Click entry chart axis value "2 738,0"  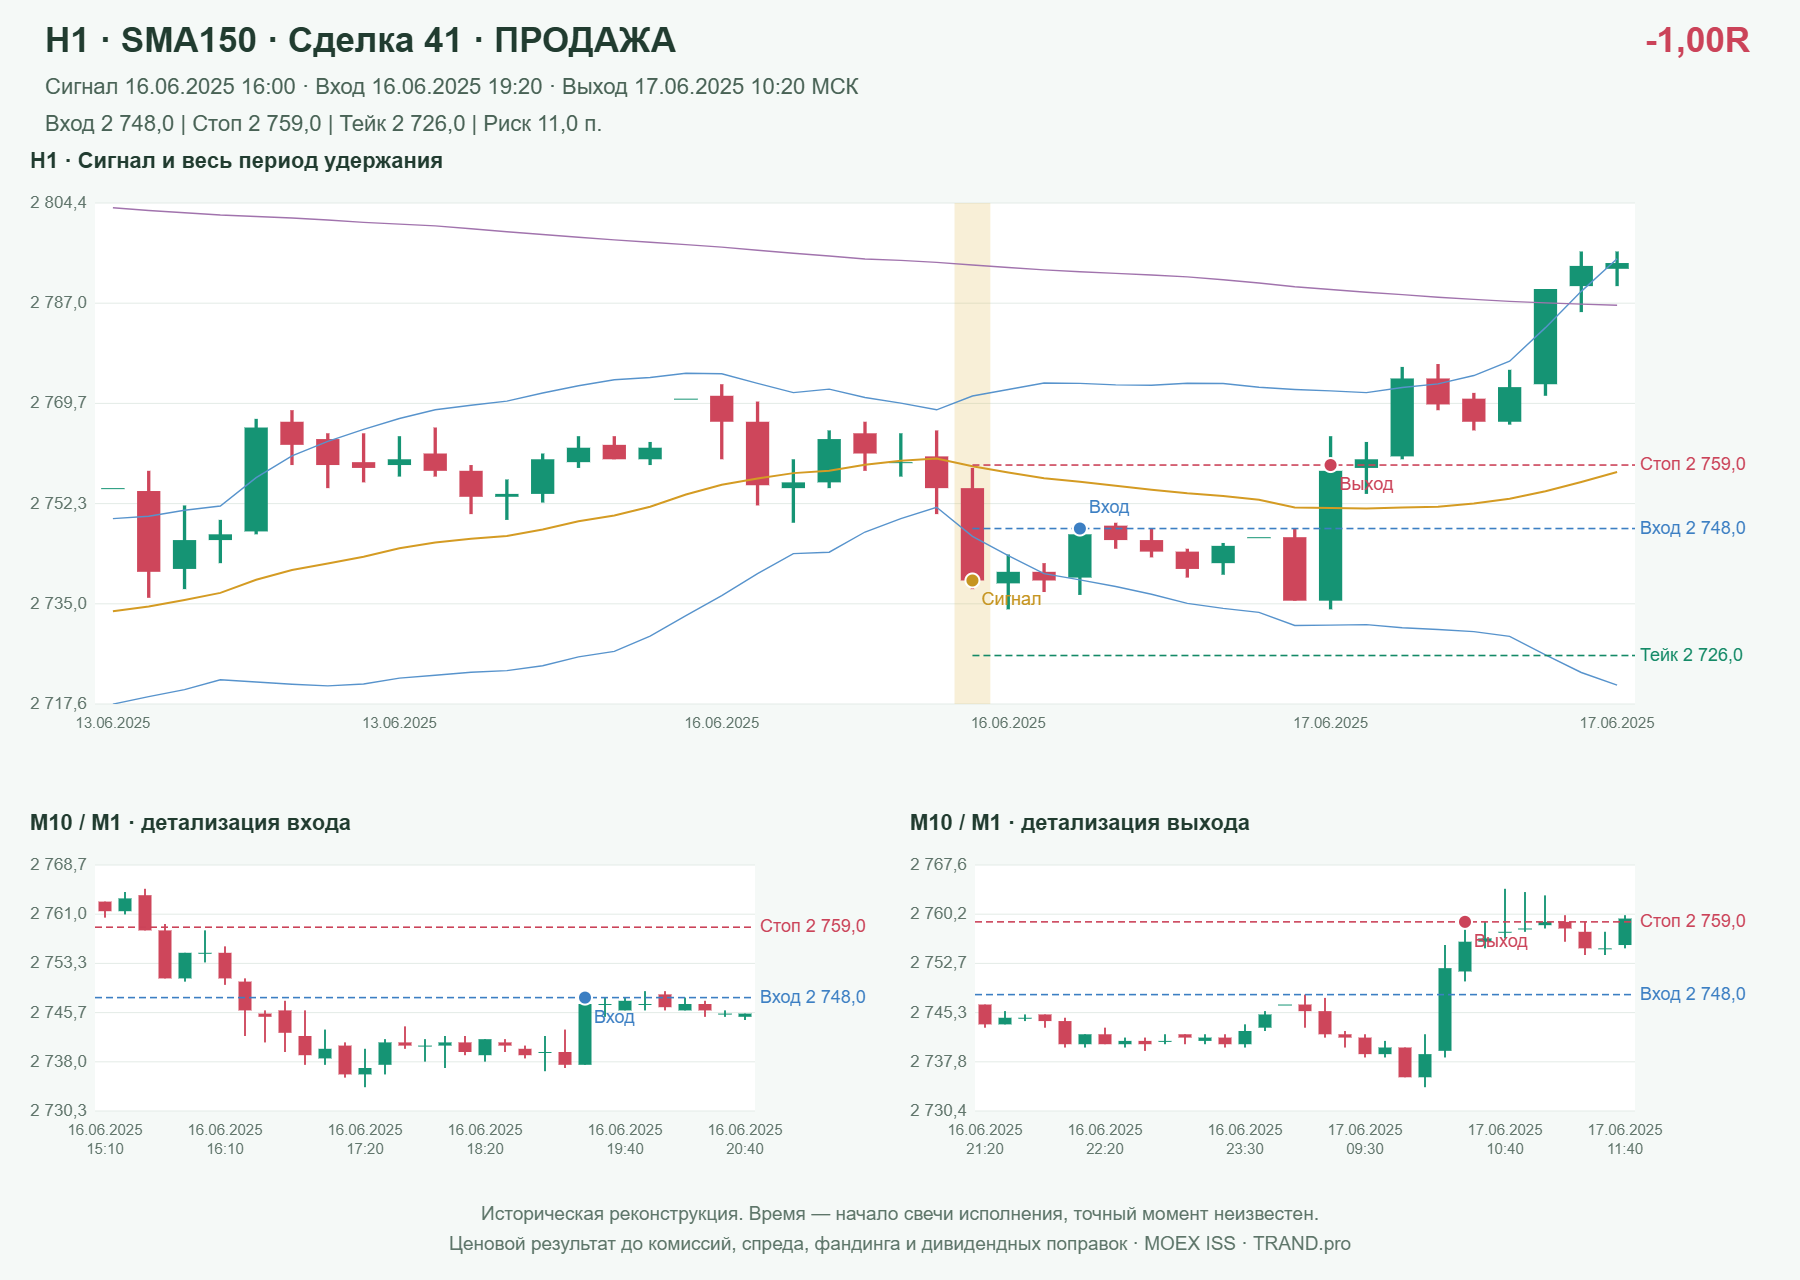pyautogui.click(x=58, y=1062)
